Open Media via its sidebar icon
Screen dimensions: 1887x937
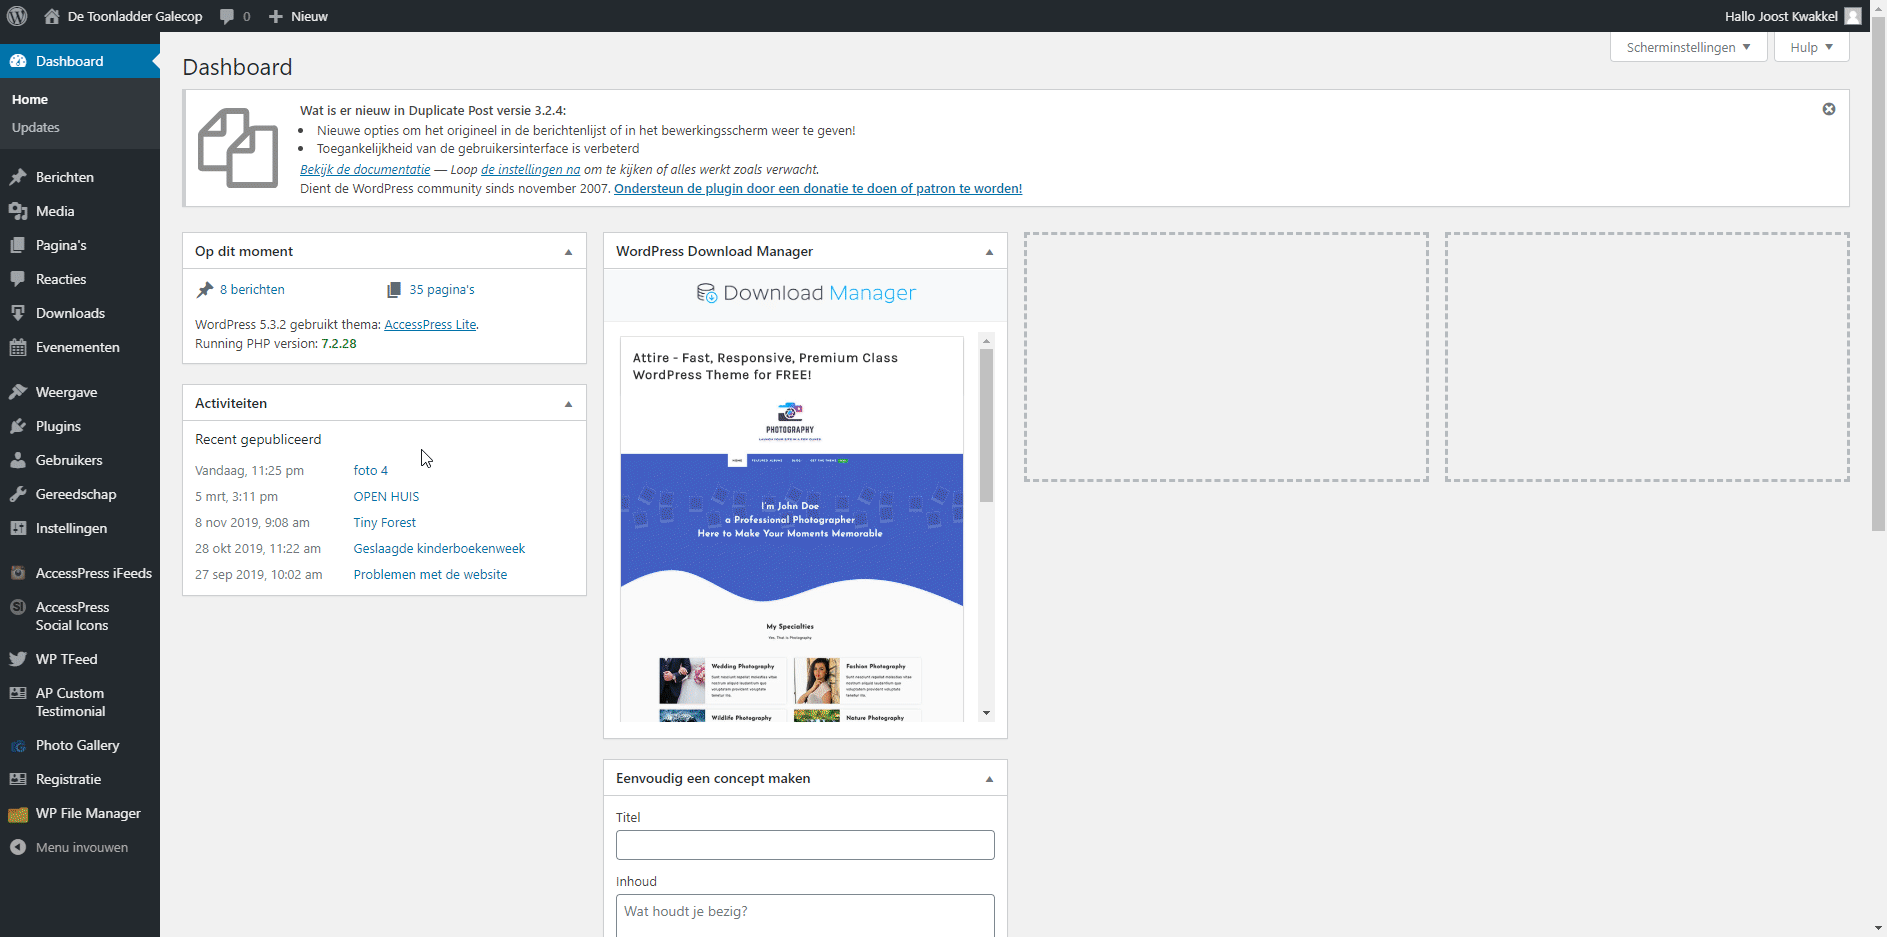(18, 211)
